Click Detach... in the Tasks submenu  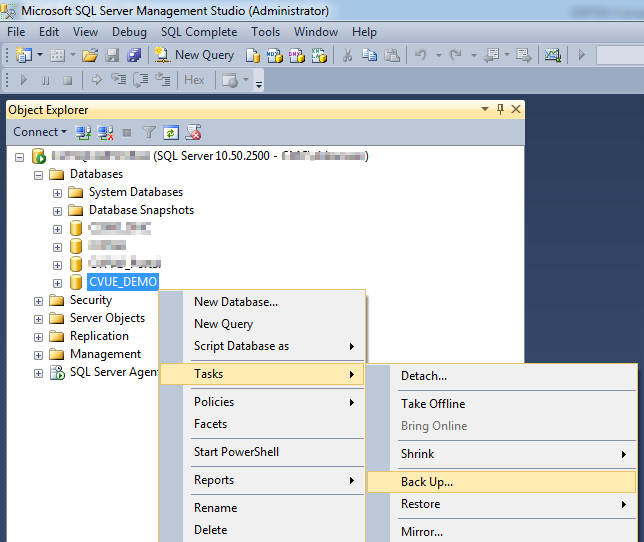click(x=424, y=376)
